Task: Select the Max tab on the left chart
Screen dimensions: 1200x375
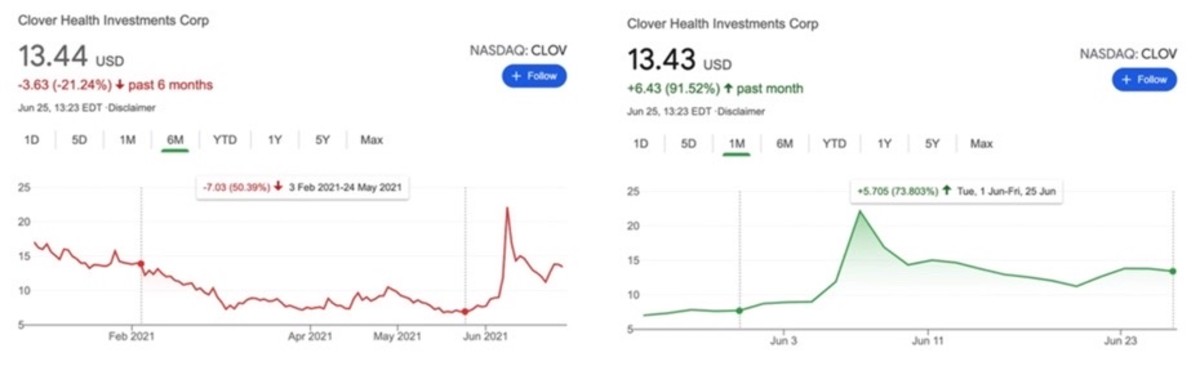Action: [371, 140]
